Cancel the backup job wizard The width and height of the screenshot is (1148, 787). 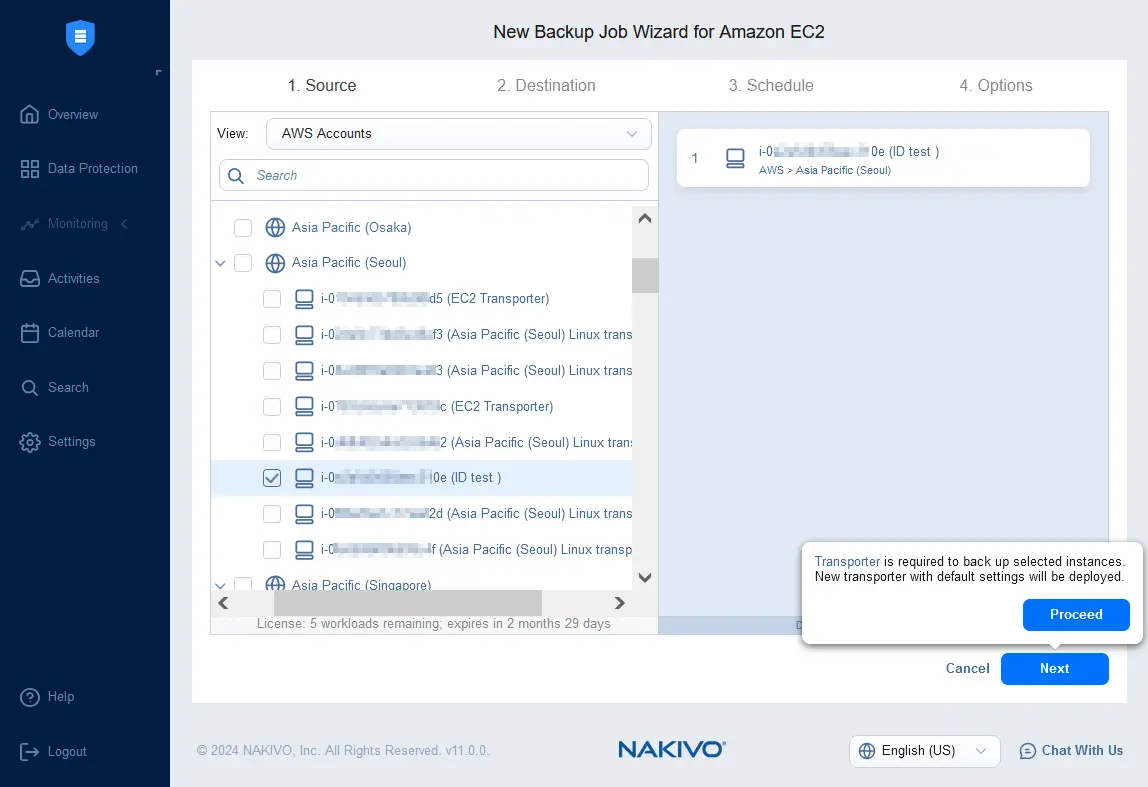[967, 668]
